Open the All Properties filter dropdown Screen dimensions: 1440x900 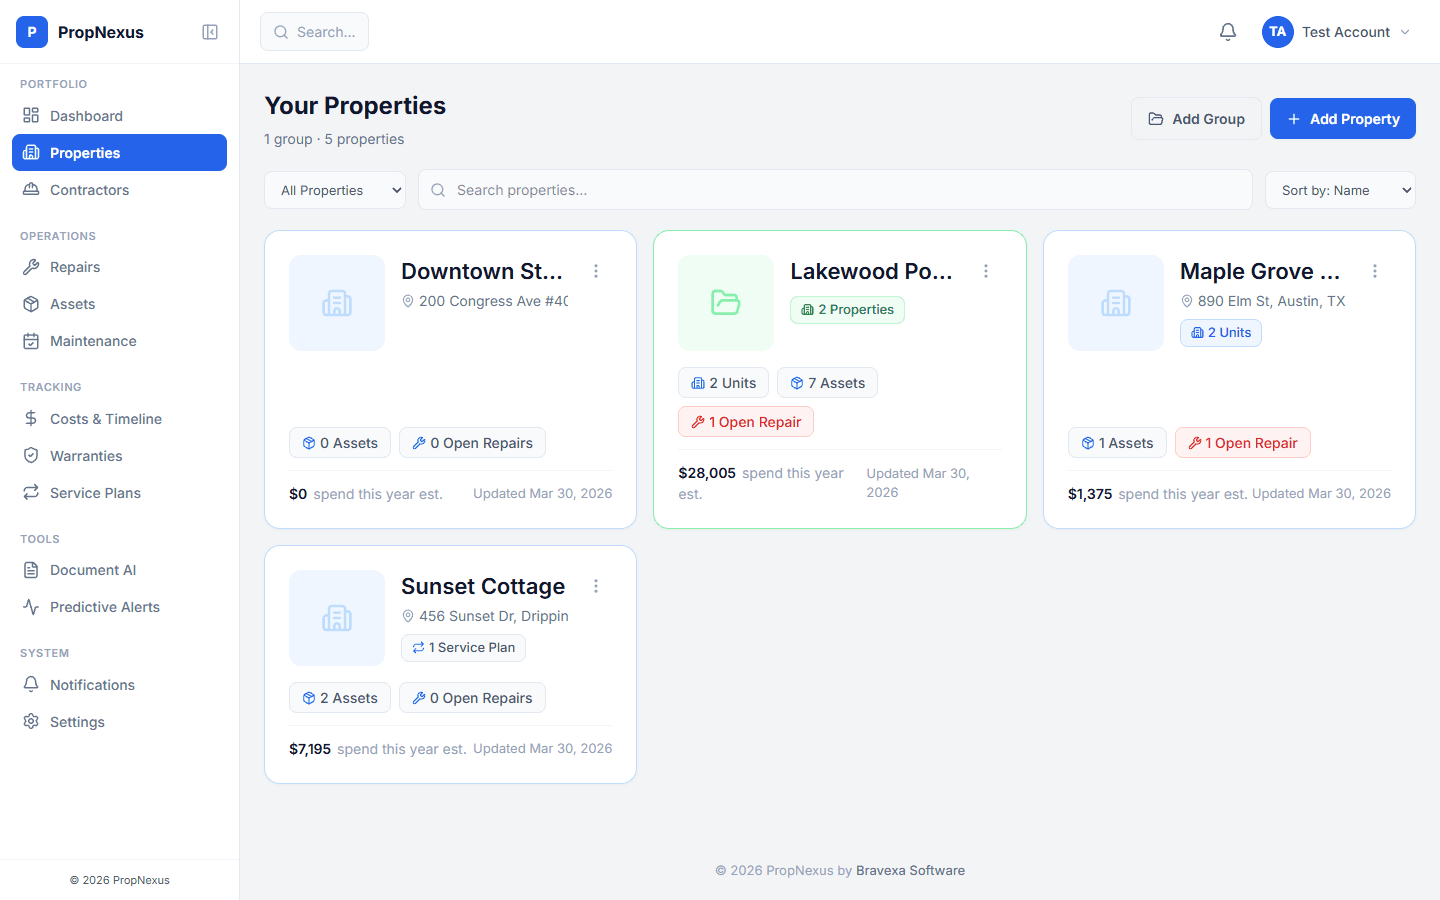tap(334, 189)
